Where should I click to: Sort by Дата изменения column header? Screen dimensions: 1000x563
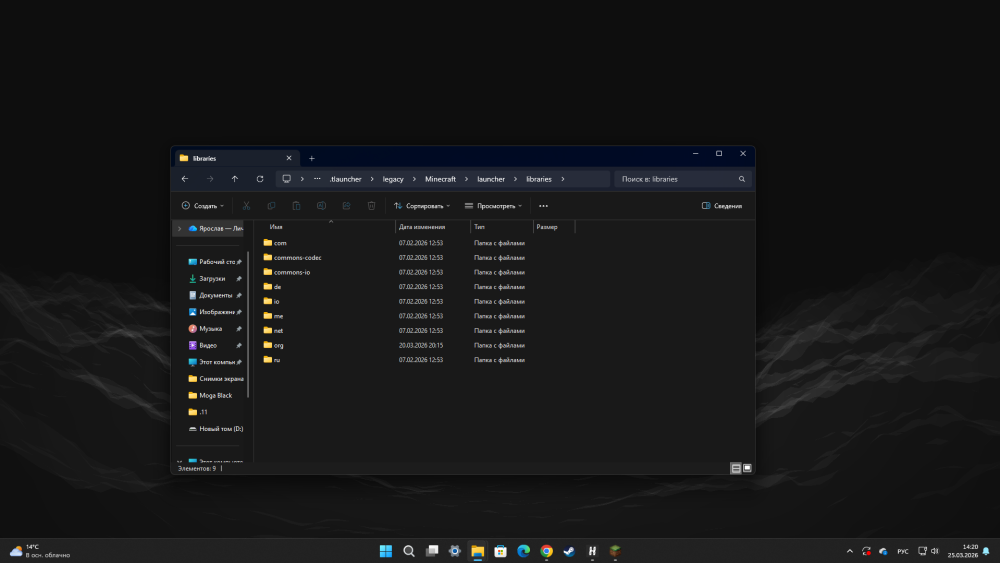(422, 227)
